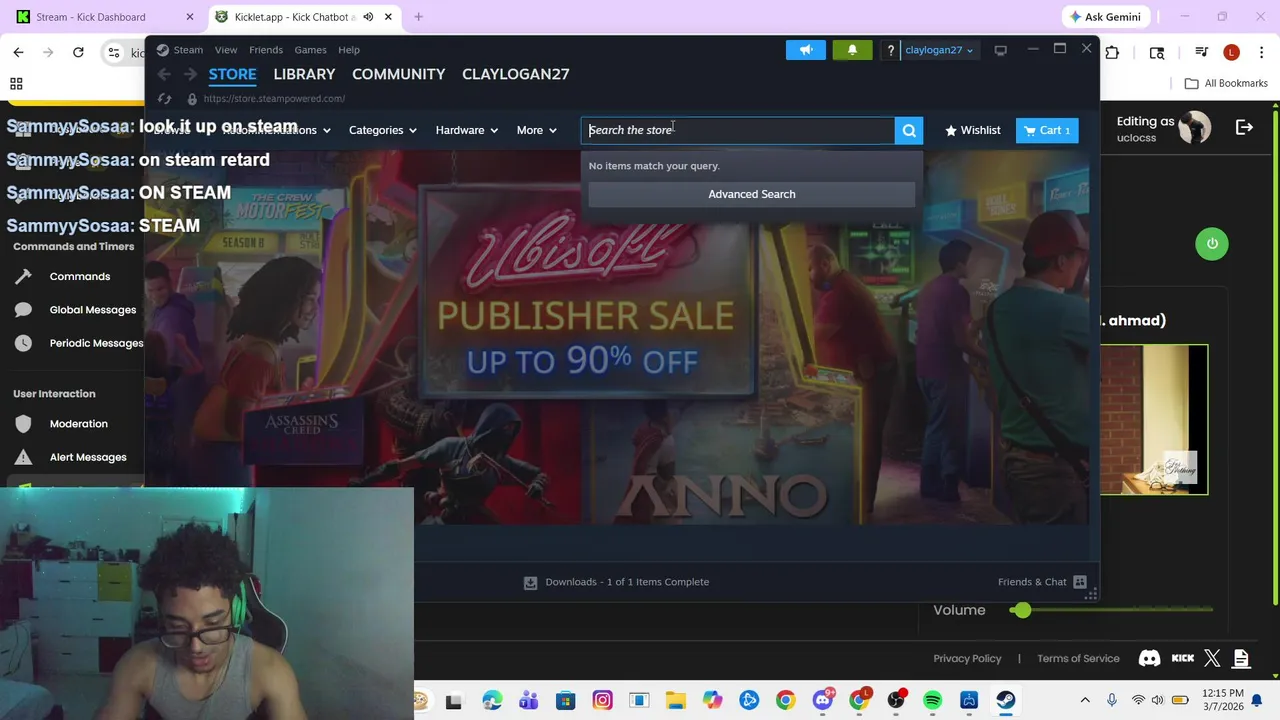The height and width of the screenshot is (720, 1280).
Task: Open All Bookmarks folder in Chrome
Action: [x=1226, y=84]
